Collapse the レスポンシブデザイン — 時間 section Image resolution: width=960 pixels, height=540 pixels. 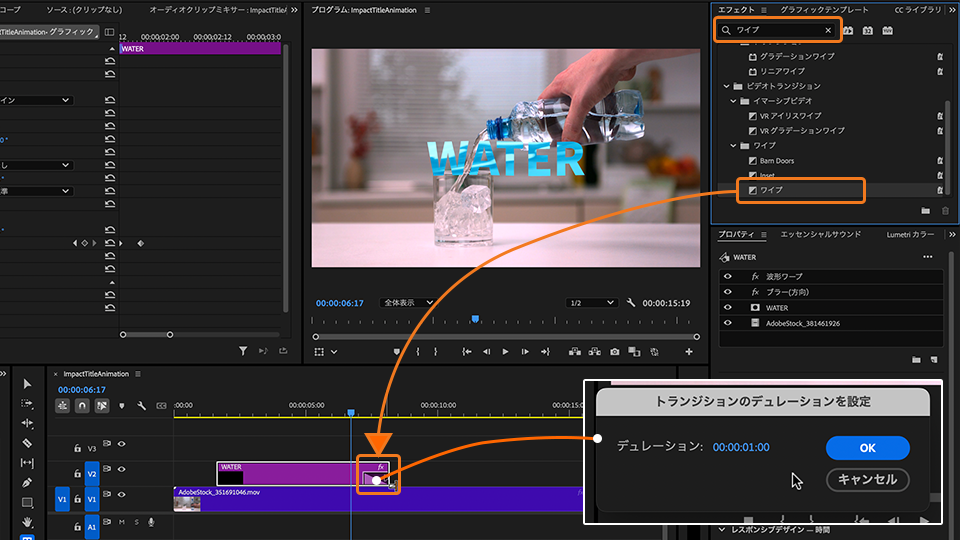[x=722, y=530]
